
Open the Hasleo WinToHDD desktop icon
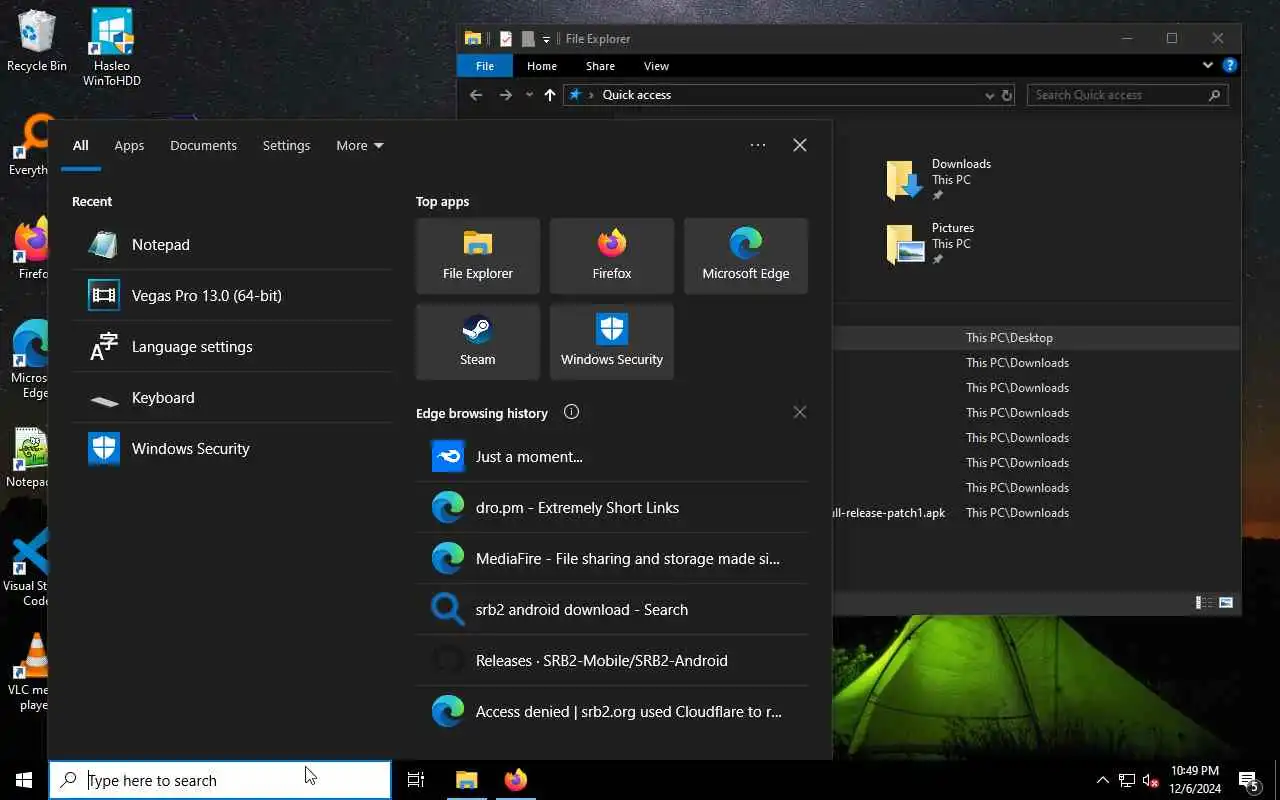[x=112, y=47]
